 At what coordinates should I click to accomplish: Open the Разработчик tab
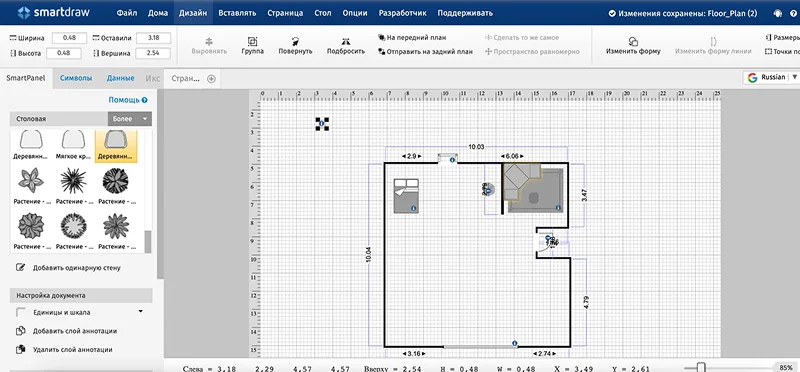point(402,13)
